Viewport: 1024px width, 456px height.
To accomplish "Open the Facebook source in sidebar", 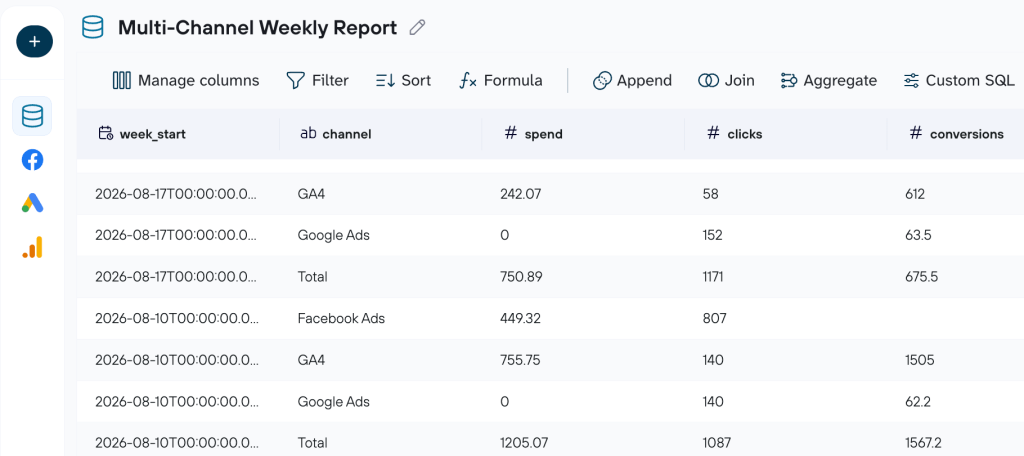I will (32, 160).
